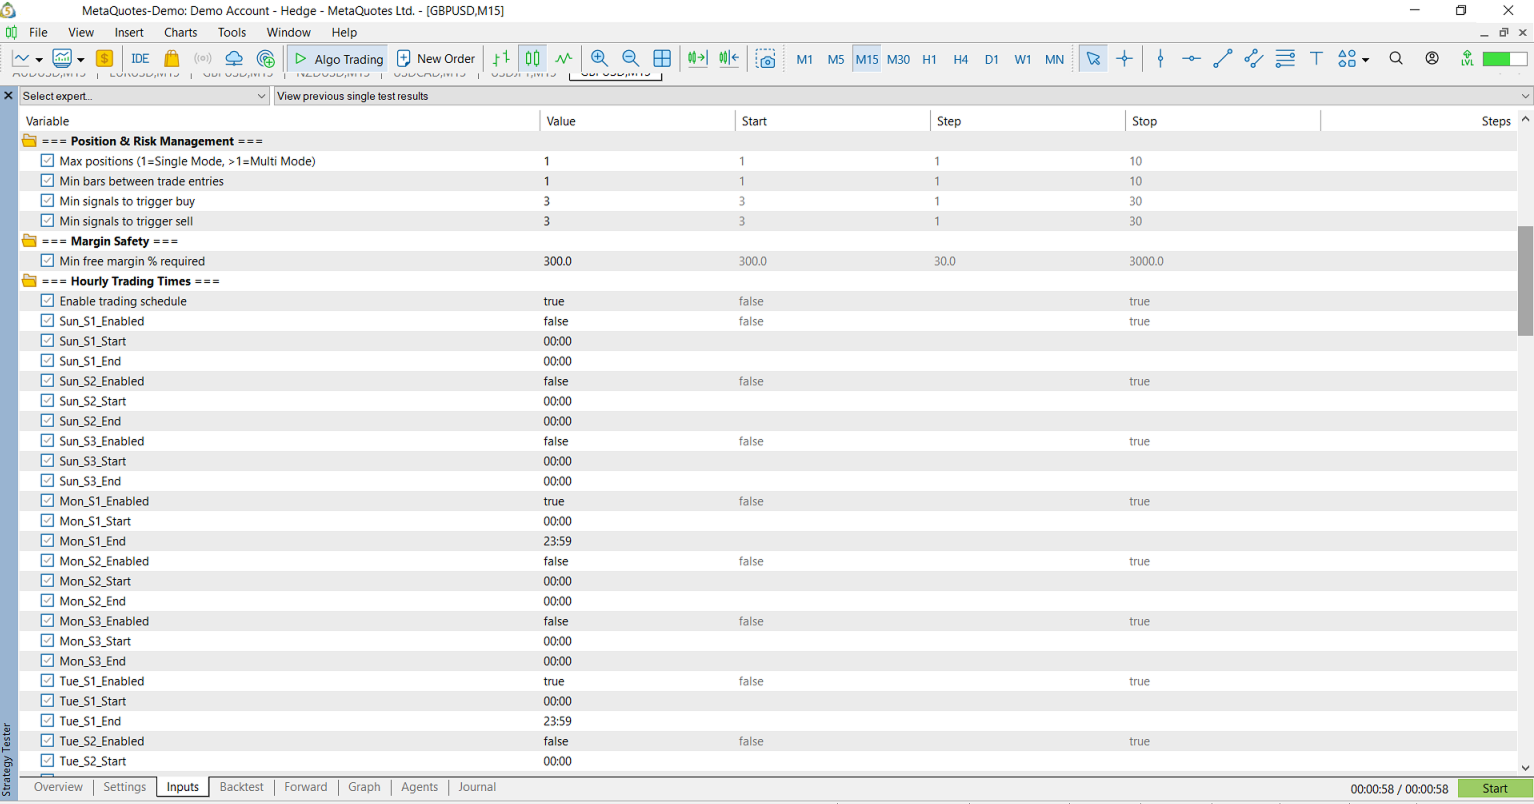Image resolution: width=1534 pixels, height=804 pixels.
Task: Open the Select expert dropdown
Action: (144, 96)
